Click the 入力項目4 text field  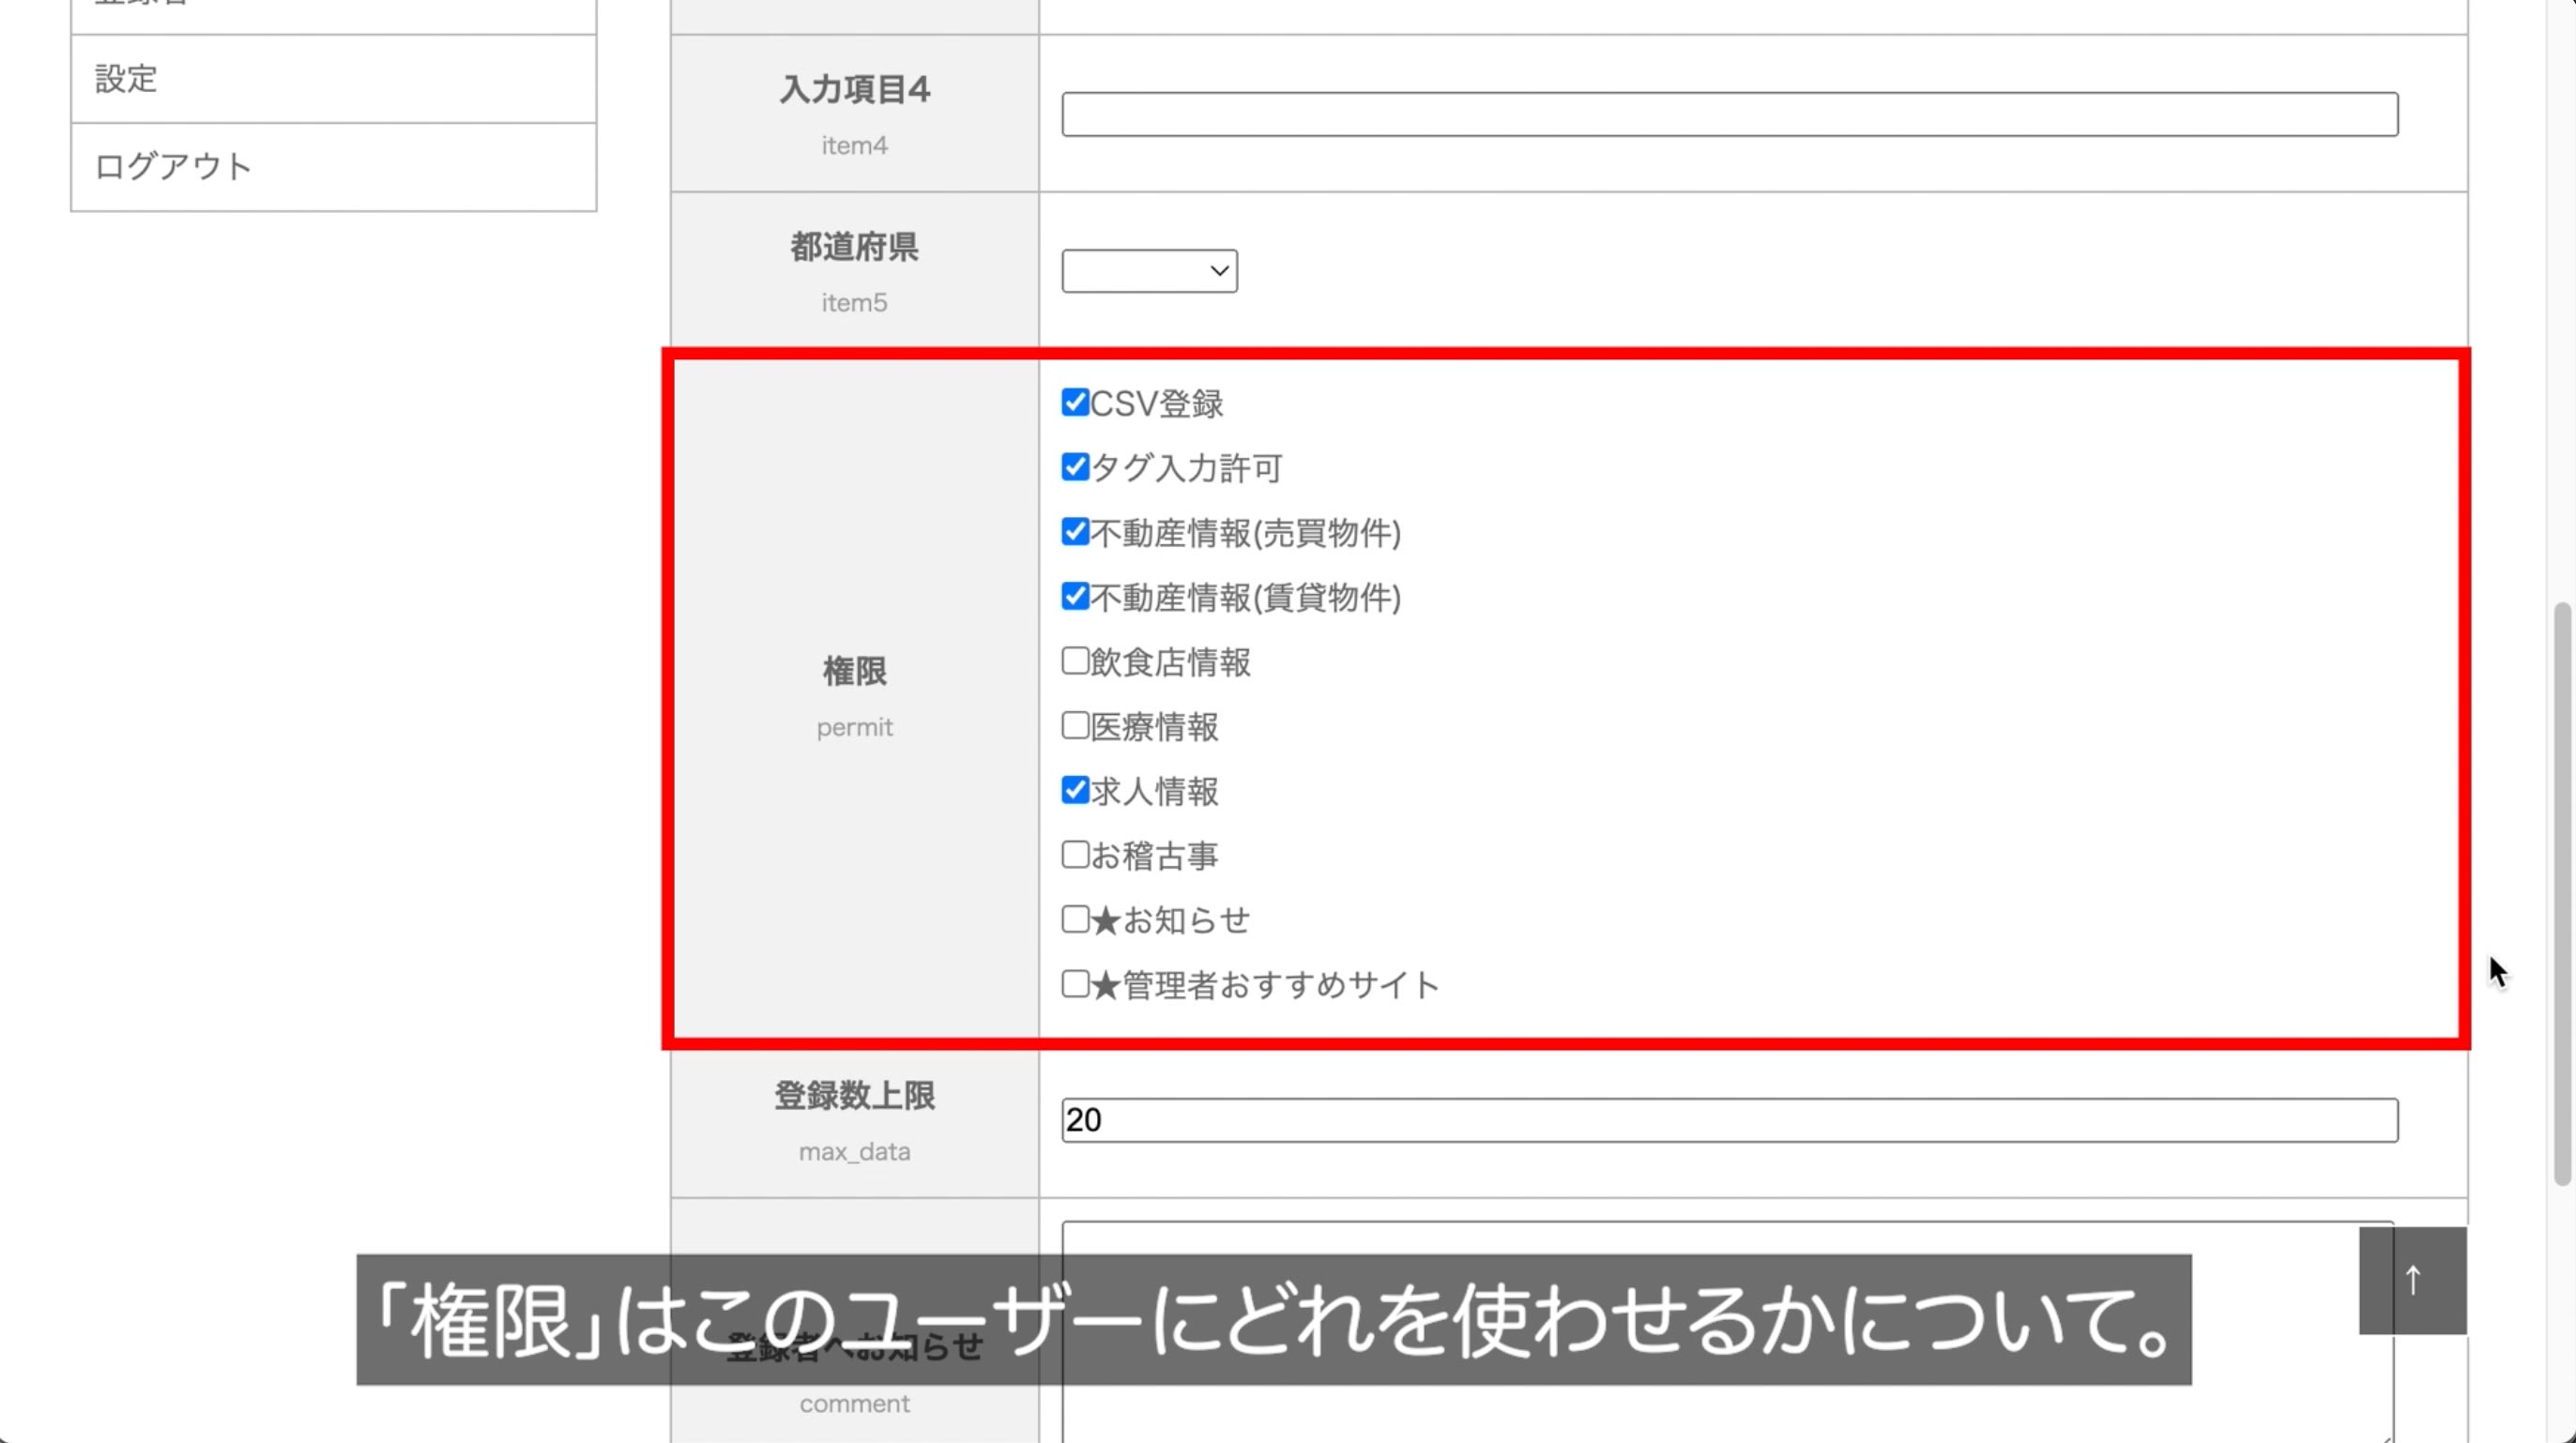[1729, 114]
